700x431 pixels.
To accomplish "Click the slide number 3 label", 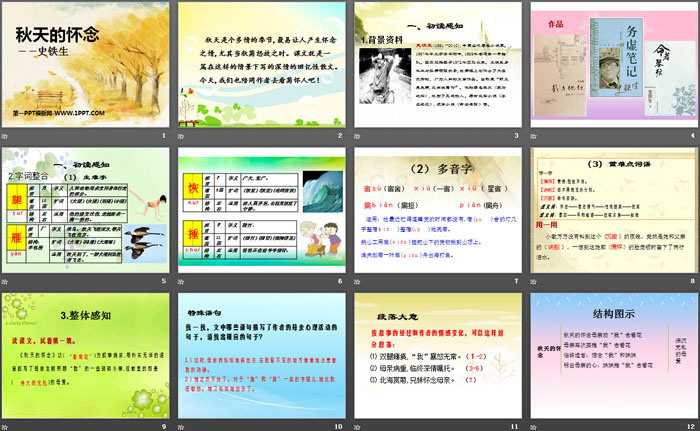I will click(x=516, y=136).
